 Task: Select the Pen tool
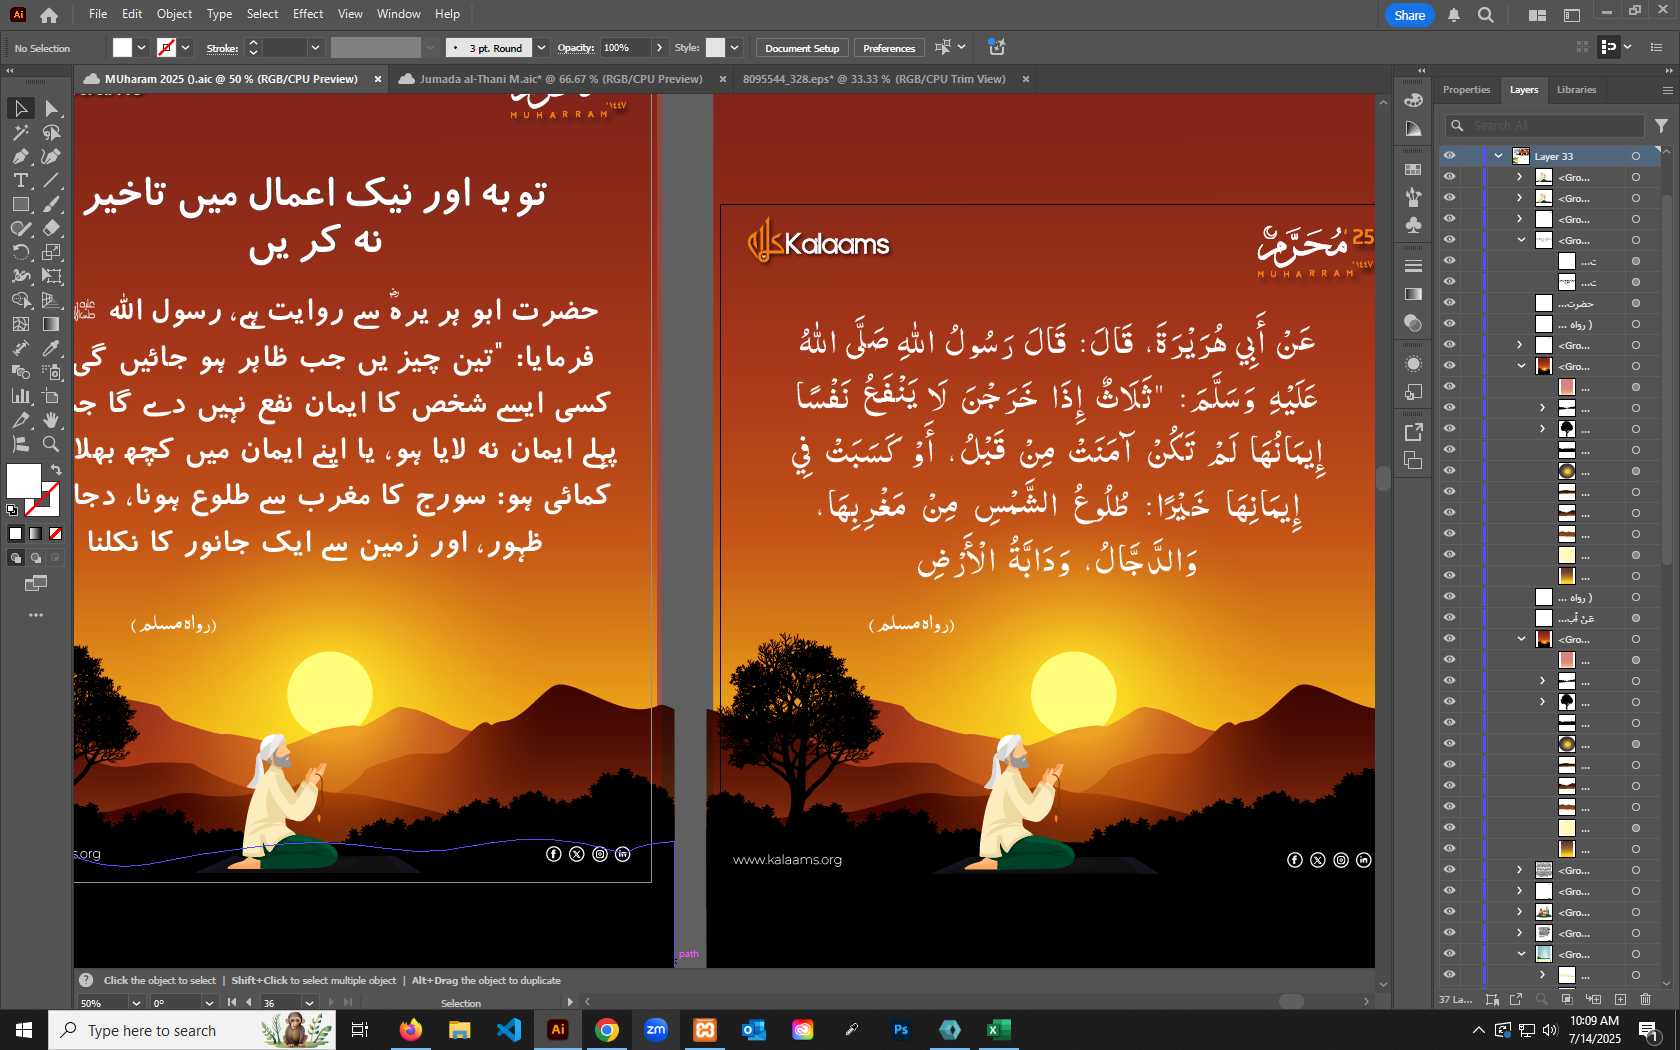pyautogui.click(x=20, y=156)
